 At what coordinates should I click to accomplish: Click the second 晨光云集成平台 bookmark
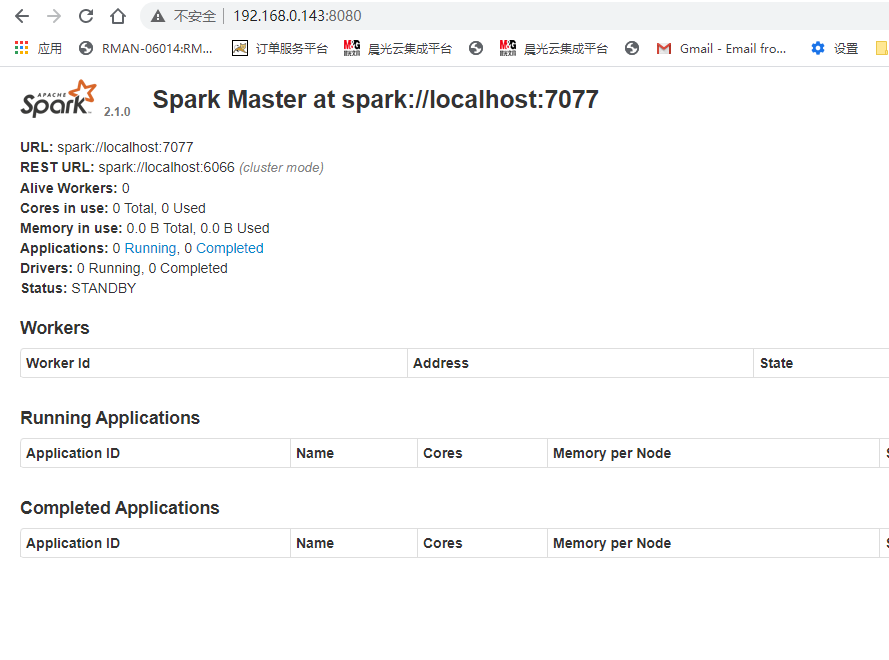click(554, 49)
